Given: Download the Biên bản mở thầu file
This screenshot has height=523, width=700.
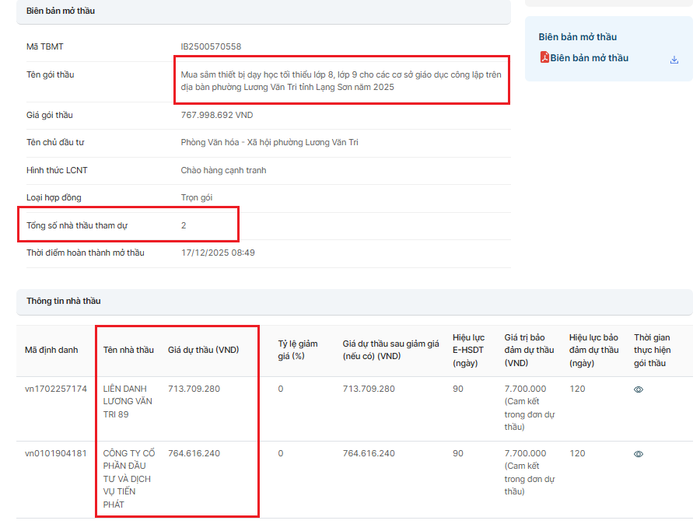Looking at the screenshot, I should 674,59.
